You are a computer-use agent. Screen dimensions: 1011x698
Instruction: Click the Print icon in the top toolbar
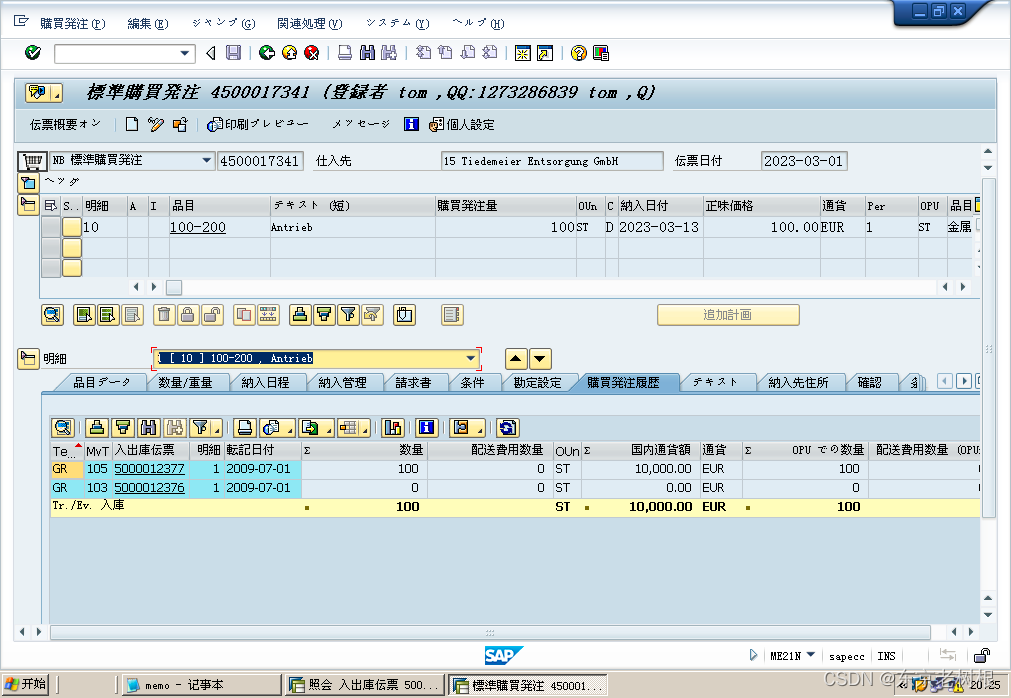tap(345, 53)
